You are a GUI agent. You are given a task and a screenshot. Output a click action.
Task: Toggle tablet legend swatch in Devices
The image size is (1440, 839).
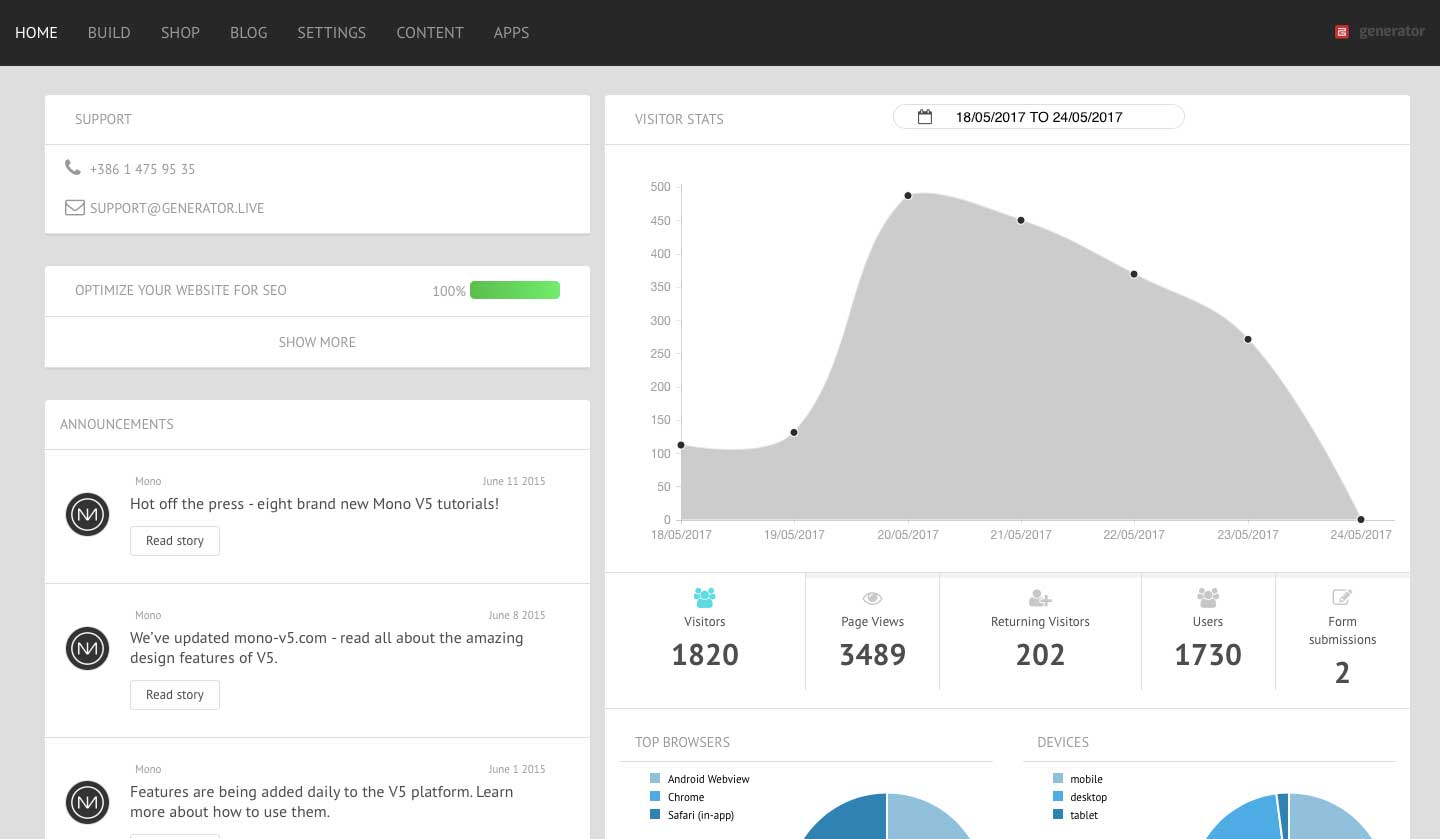coord(1058,815)
